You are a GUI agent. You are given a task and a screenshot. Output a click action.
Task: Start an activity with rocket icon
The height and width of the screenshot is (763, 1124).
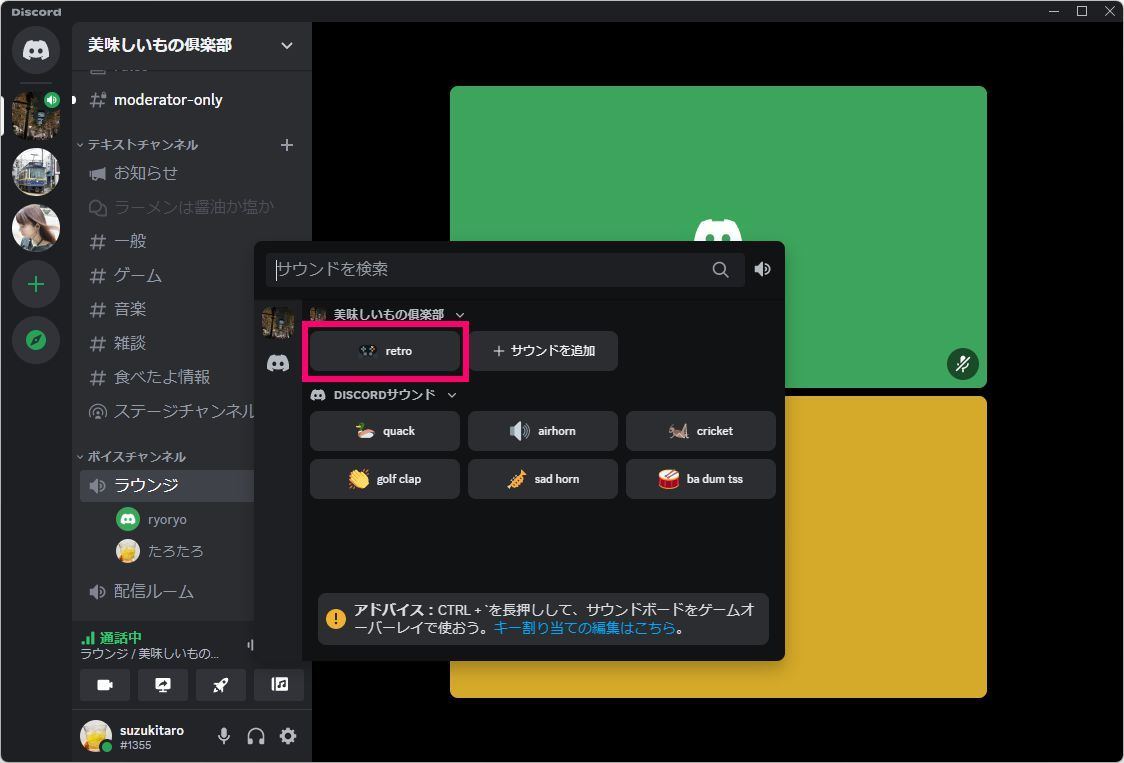pyautogui.click(x=221, y=685)
